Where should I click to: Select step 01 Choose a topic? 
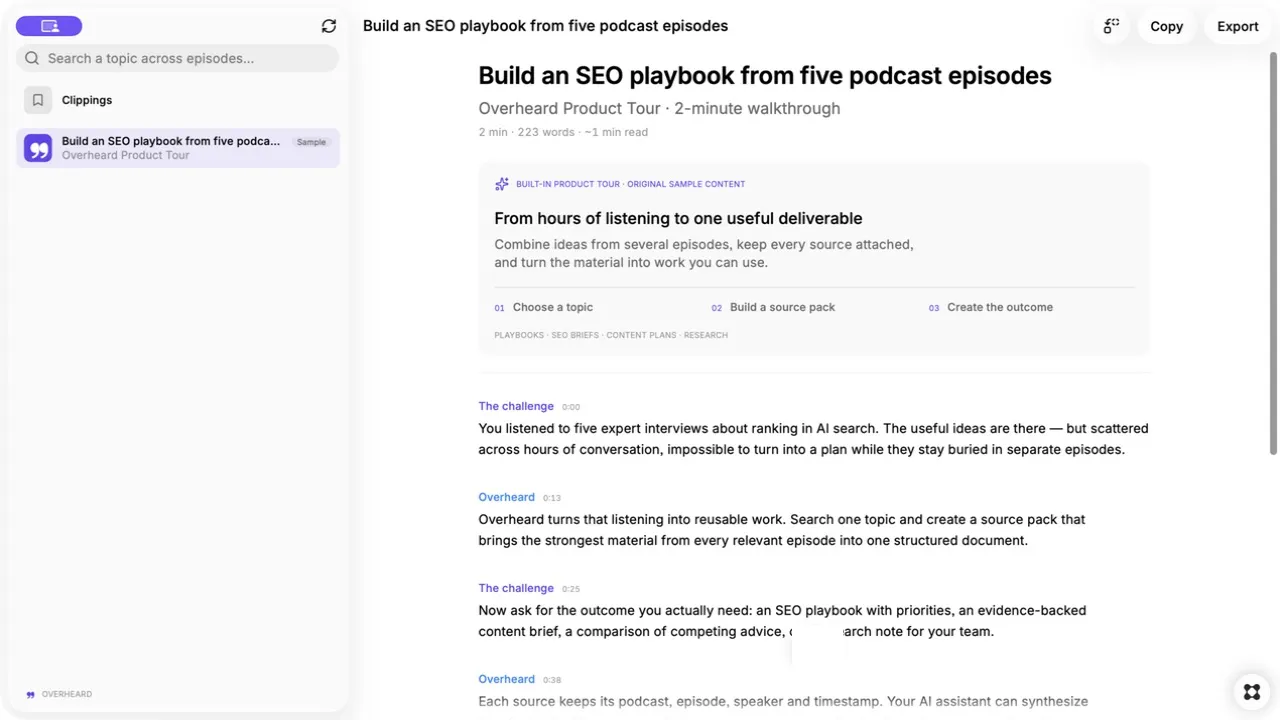coord(544,307)
